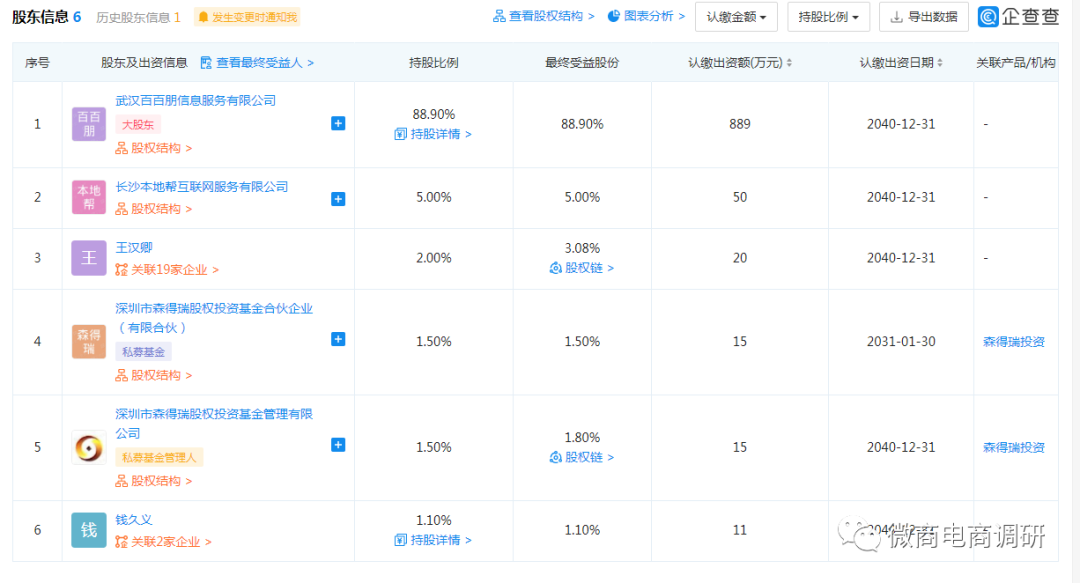The image size is (1080, 583).
Task: Open 查看股权结构 in the header
Action: pyautogui.click(x=543, y=16)
